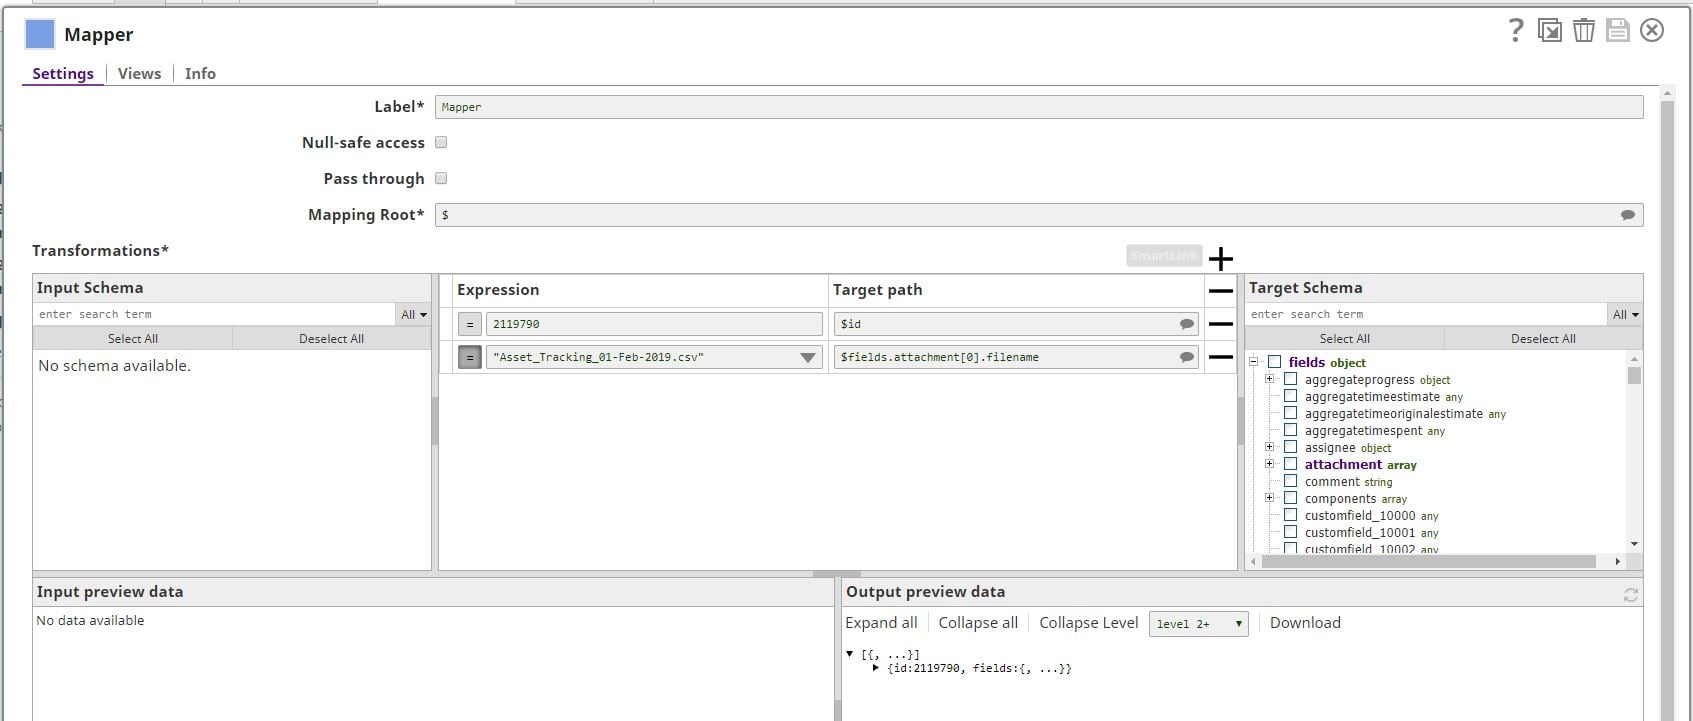Enable the Pass through checkbox
Screen dimensions: 1693x721
pos(441,179)
